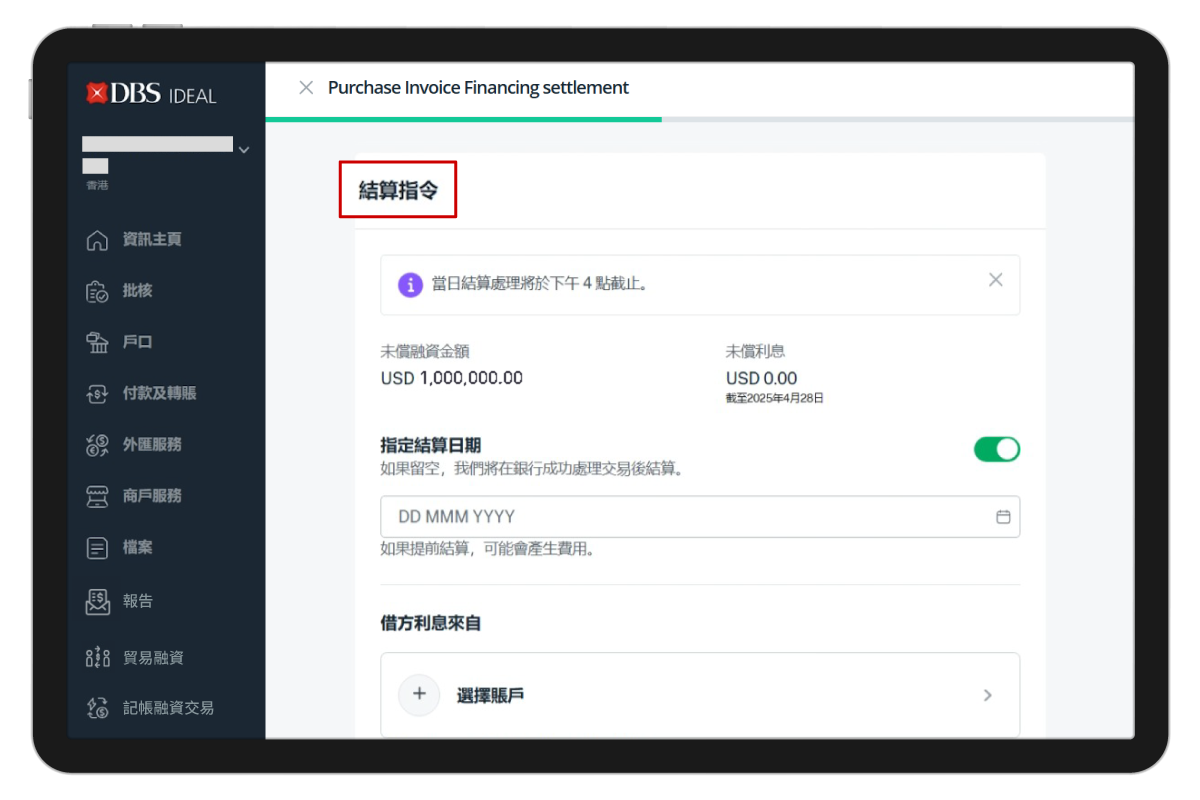Click the currency exchange icon for 外匯服務
The image size is (1200, 800).
point(97,445)
